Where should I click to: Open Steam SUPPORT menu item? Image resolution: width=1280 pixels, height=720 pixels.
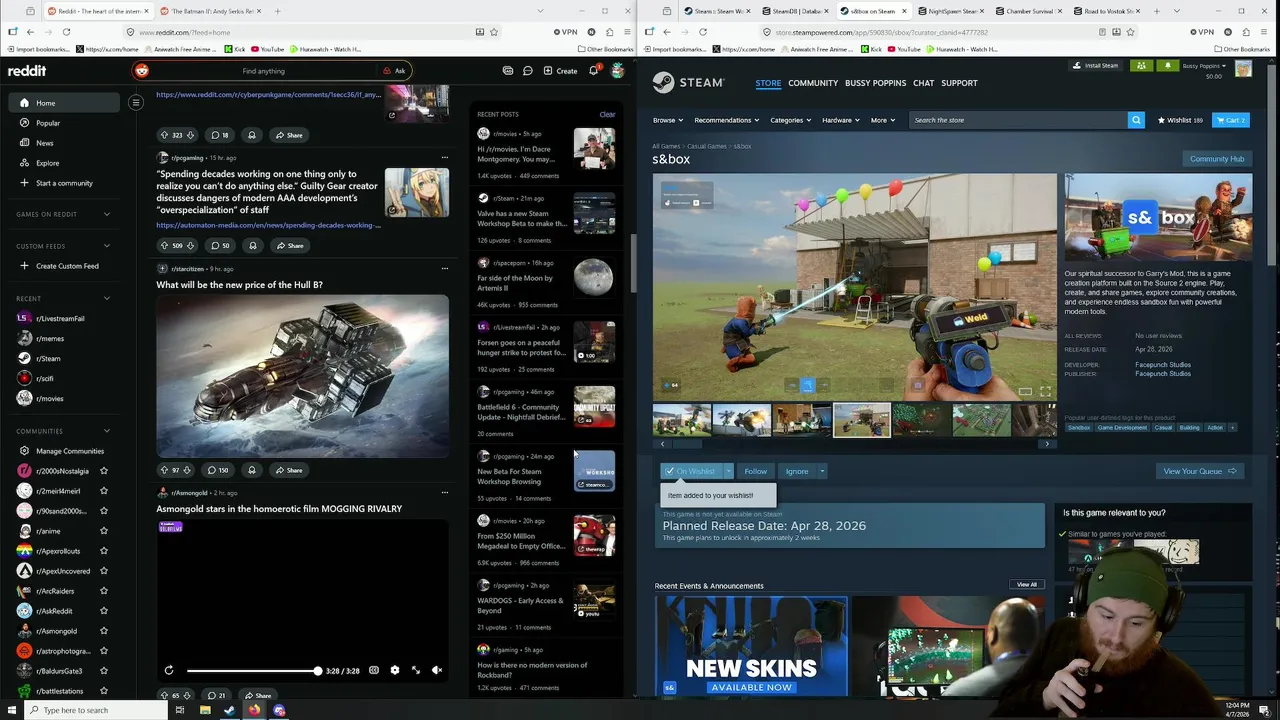(x=959, y=83)
